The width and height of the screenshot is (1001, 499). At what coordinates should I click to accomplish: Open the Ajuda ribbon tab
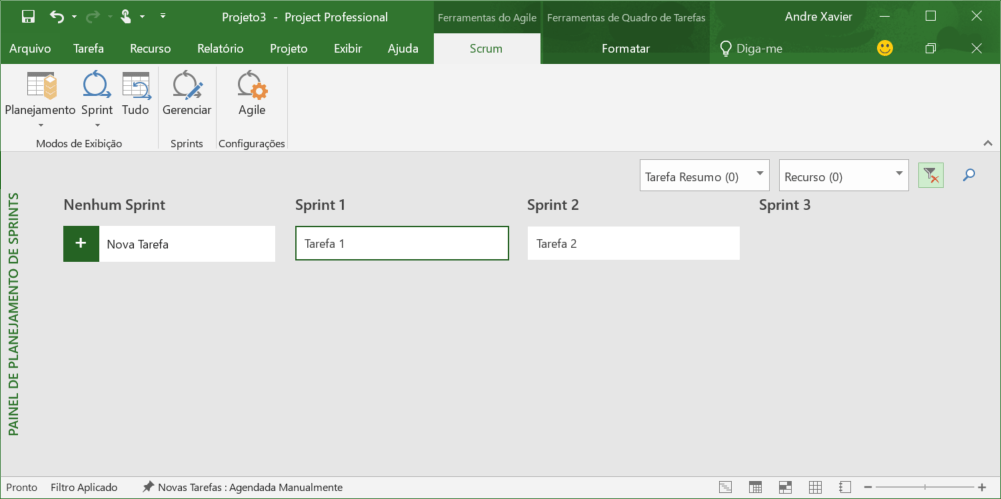[x=403, y=48]
